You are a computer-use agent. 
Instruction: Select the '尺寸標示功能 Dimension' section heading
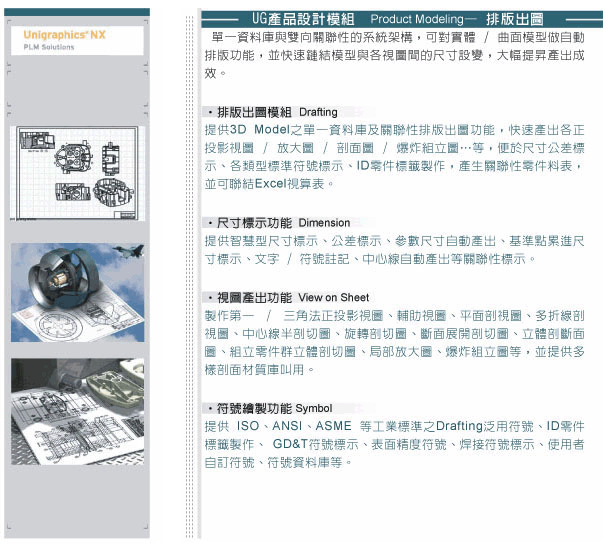pyautogui.click(x=283, y=223)
